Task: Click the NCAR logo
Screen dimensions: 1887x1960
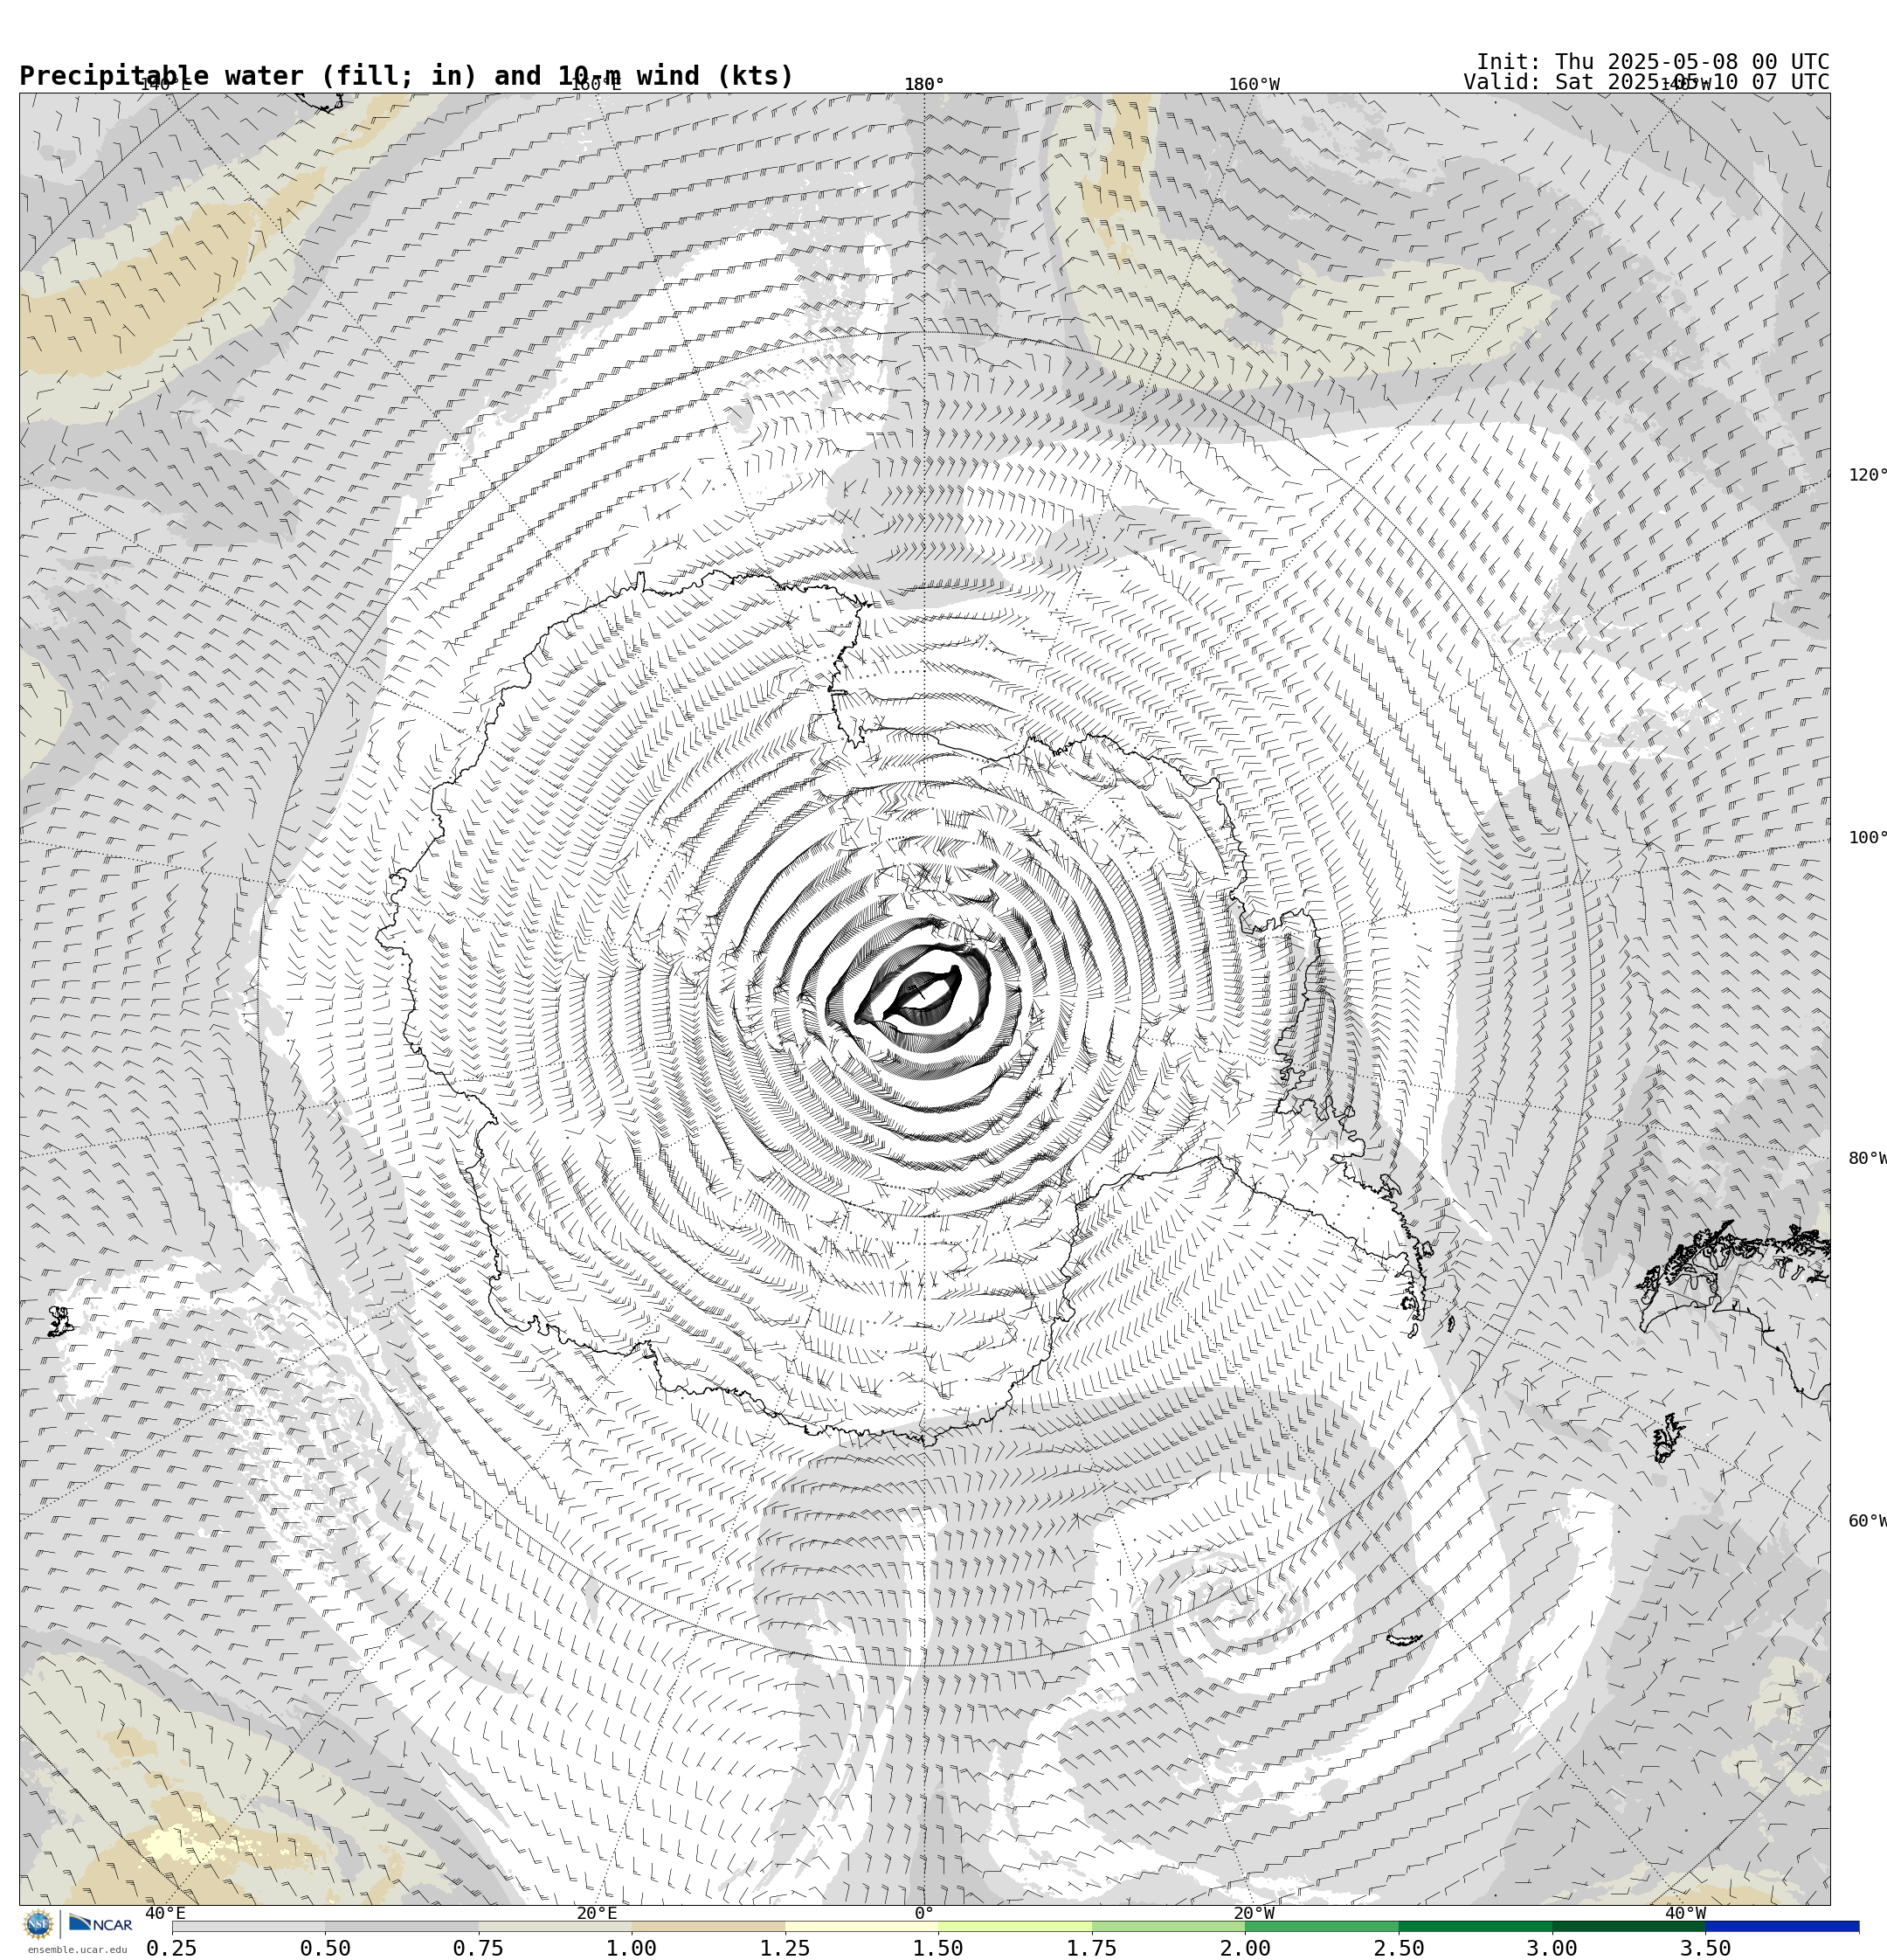Action: pyautogui.click(x=100, y=1924)
